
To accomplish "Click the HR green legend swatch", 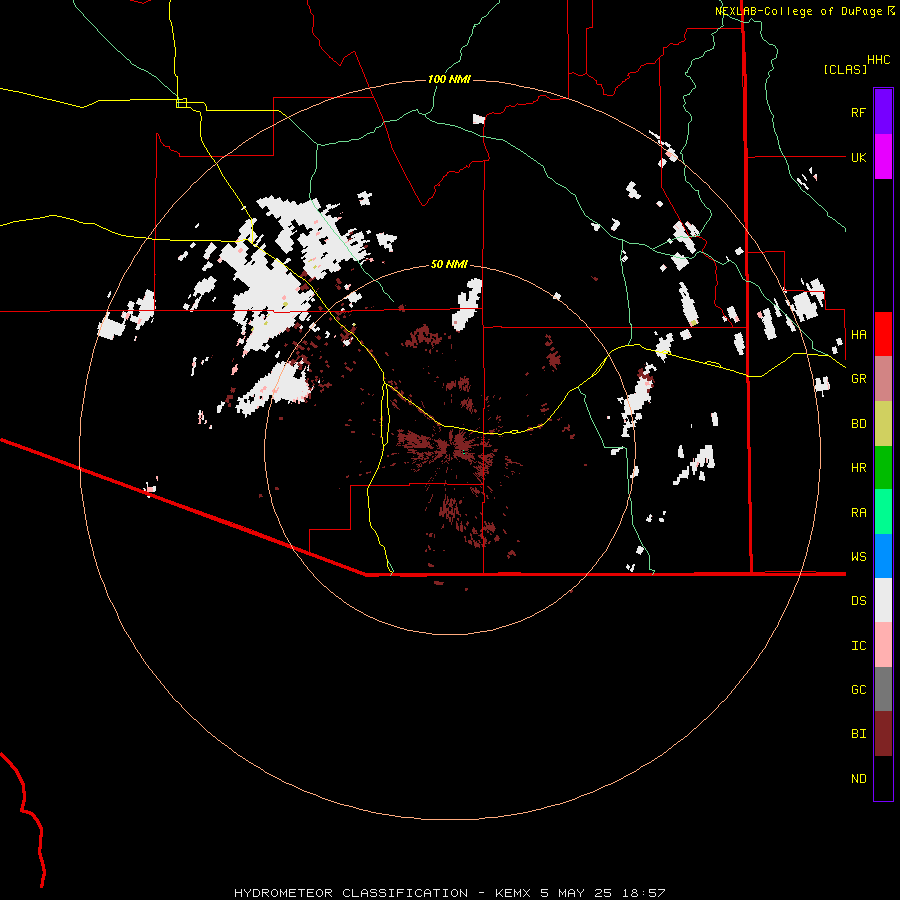I will [883, 467].
